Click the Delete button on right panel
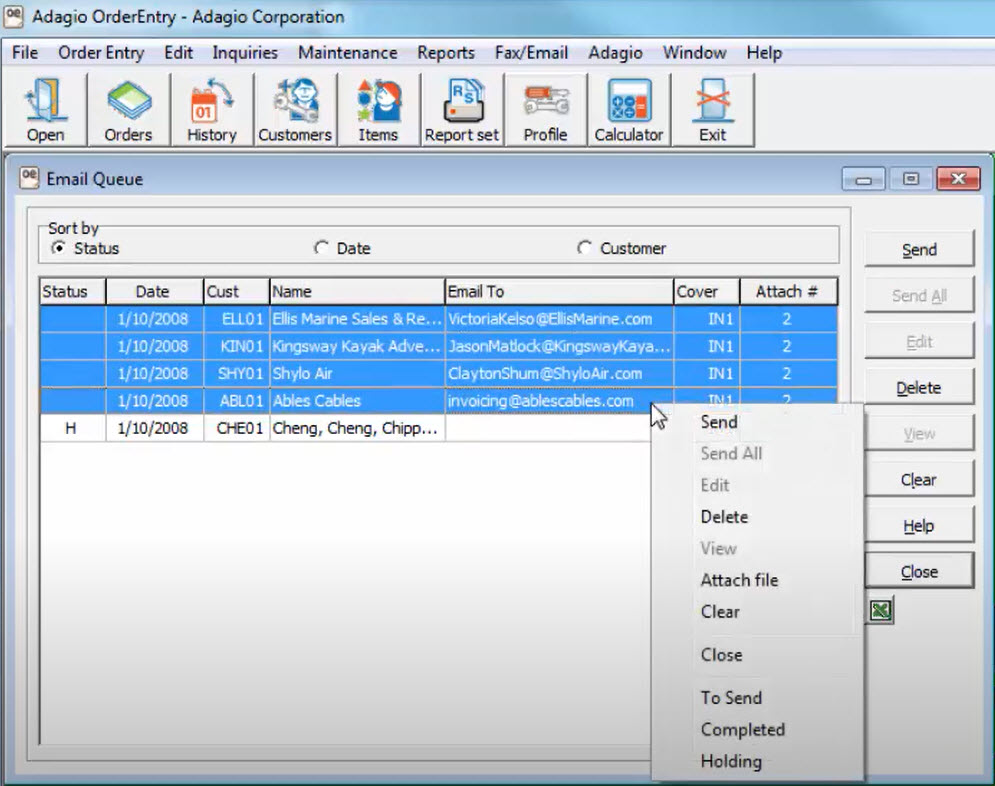 click(919, 388)
